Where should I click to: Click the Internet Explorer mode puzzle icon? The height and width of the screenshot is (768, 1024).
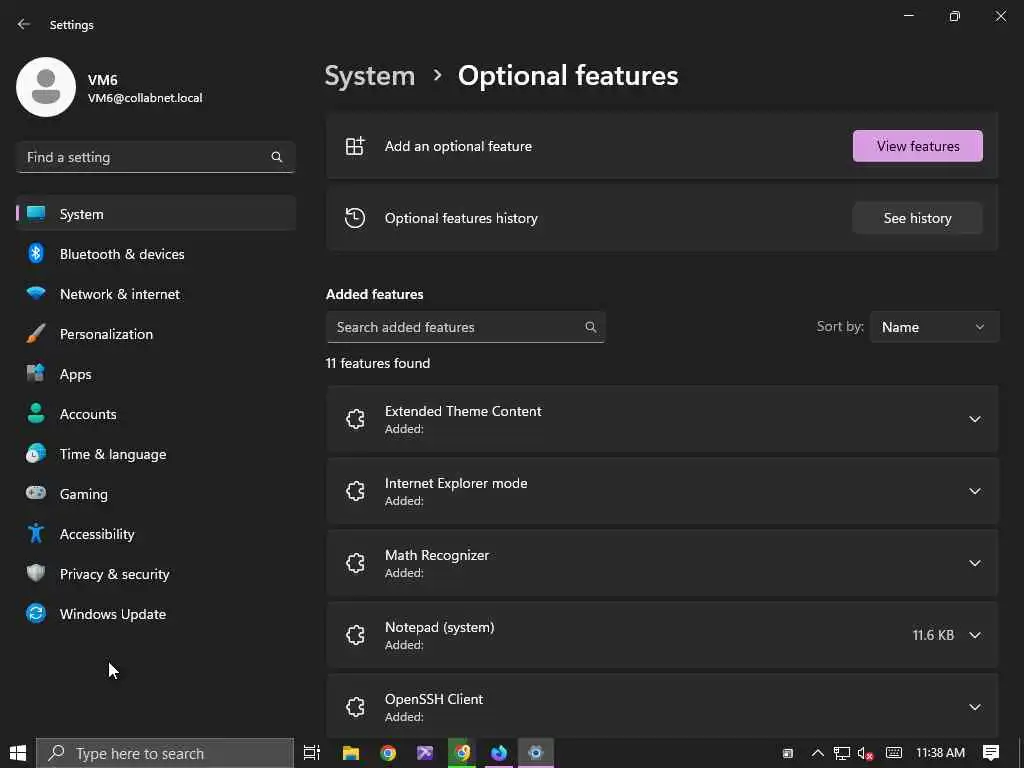pos(355,490)
